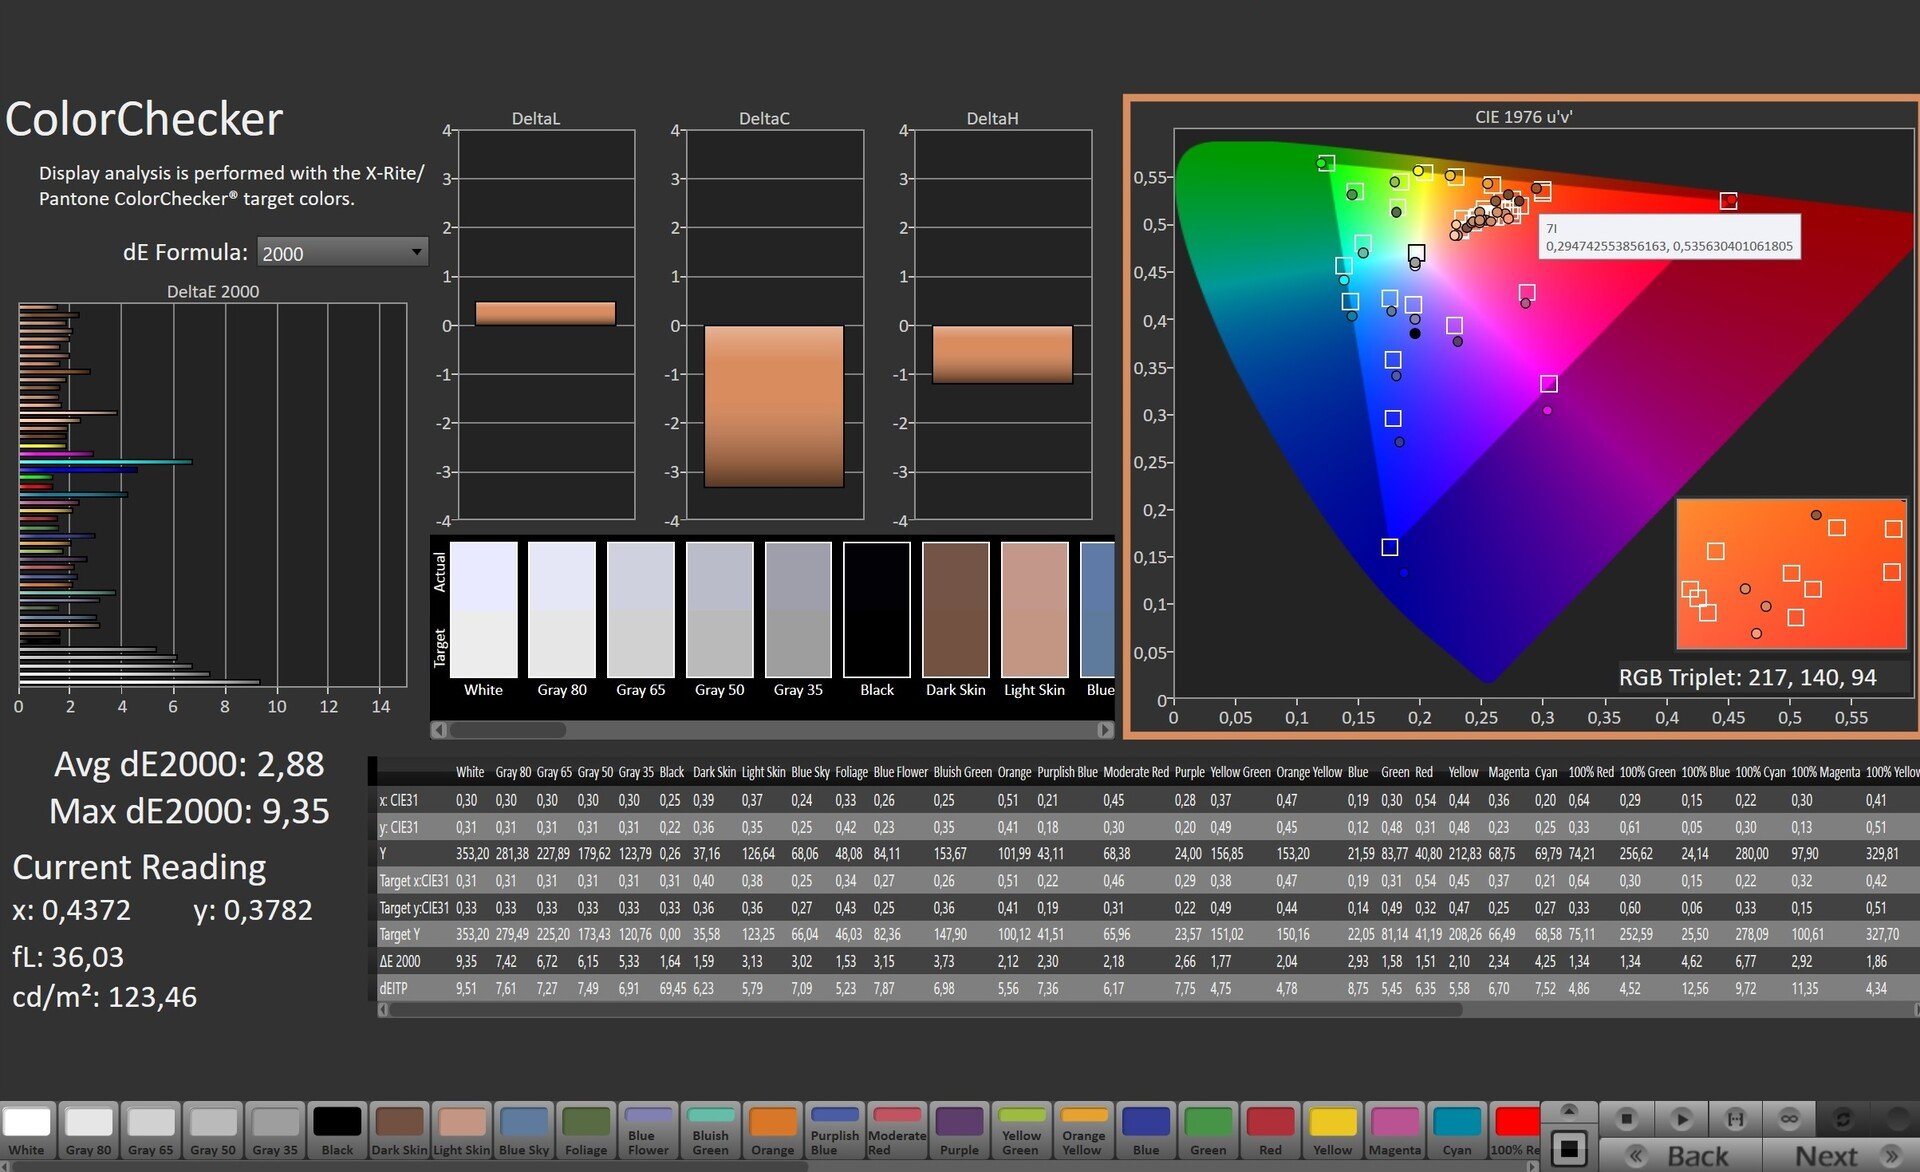Click the Black actual/target comparison patch

coord(877,610)
